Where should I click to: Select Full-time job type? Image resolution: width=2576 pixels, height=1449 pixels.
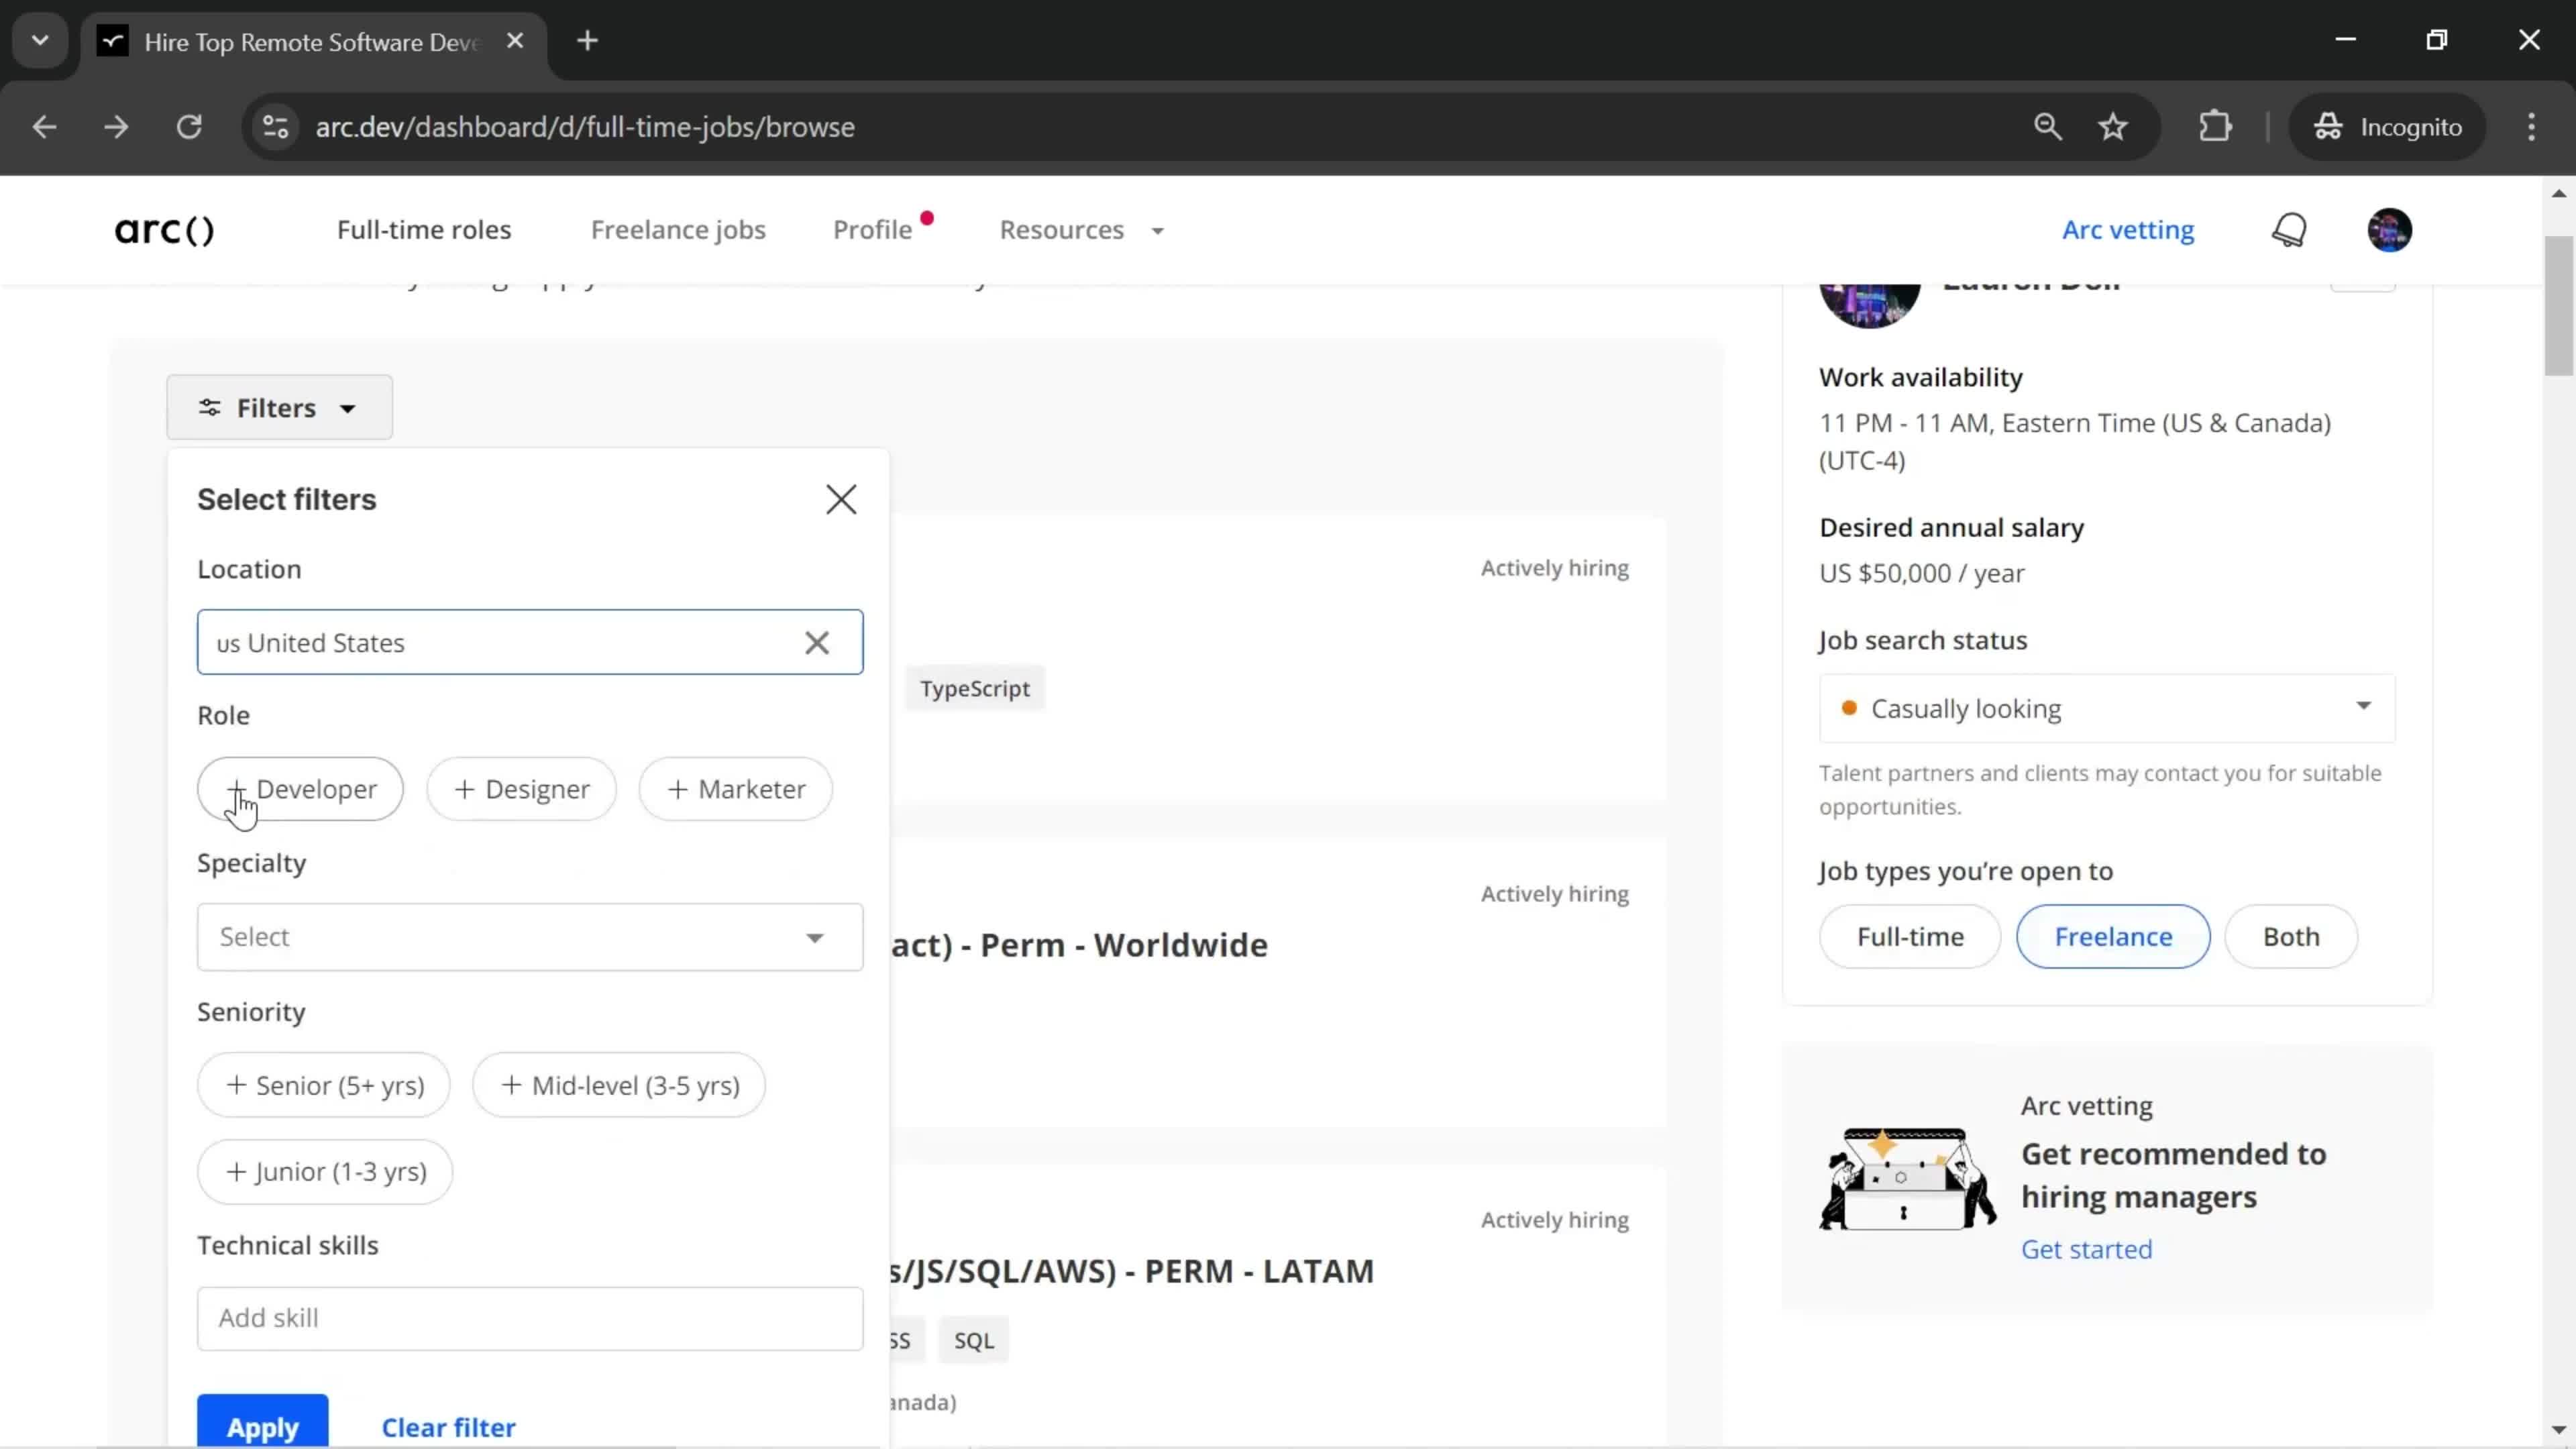tap(1910, 937)
